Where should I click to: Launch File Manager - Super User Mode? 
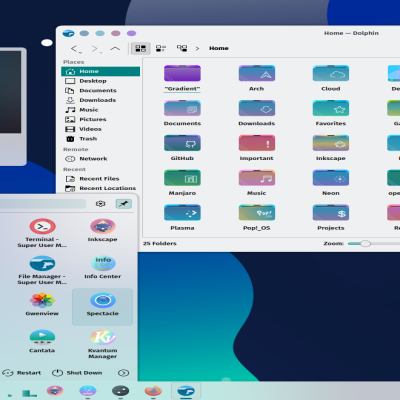[x=42, y=270]
